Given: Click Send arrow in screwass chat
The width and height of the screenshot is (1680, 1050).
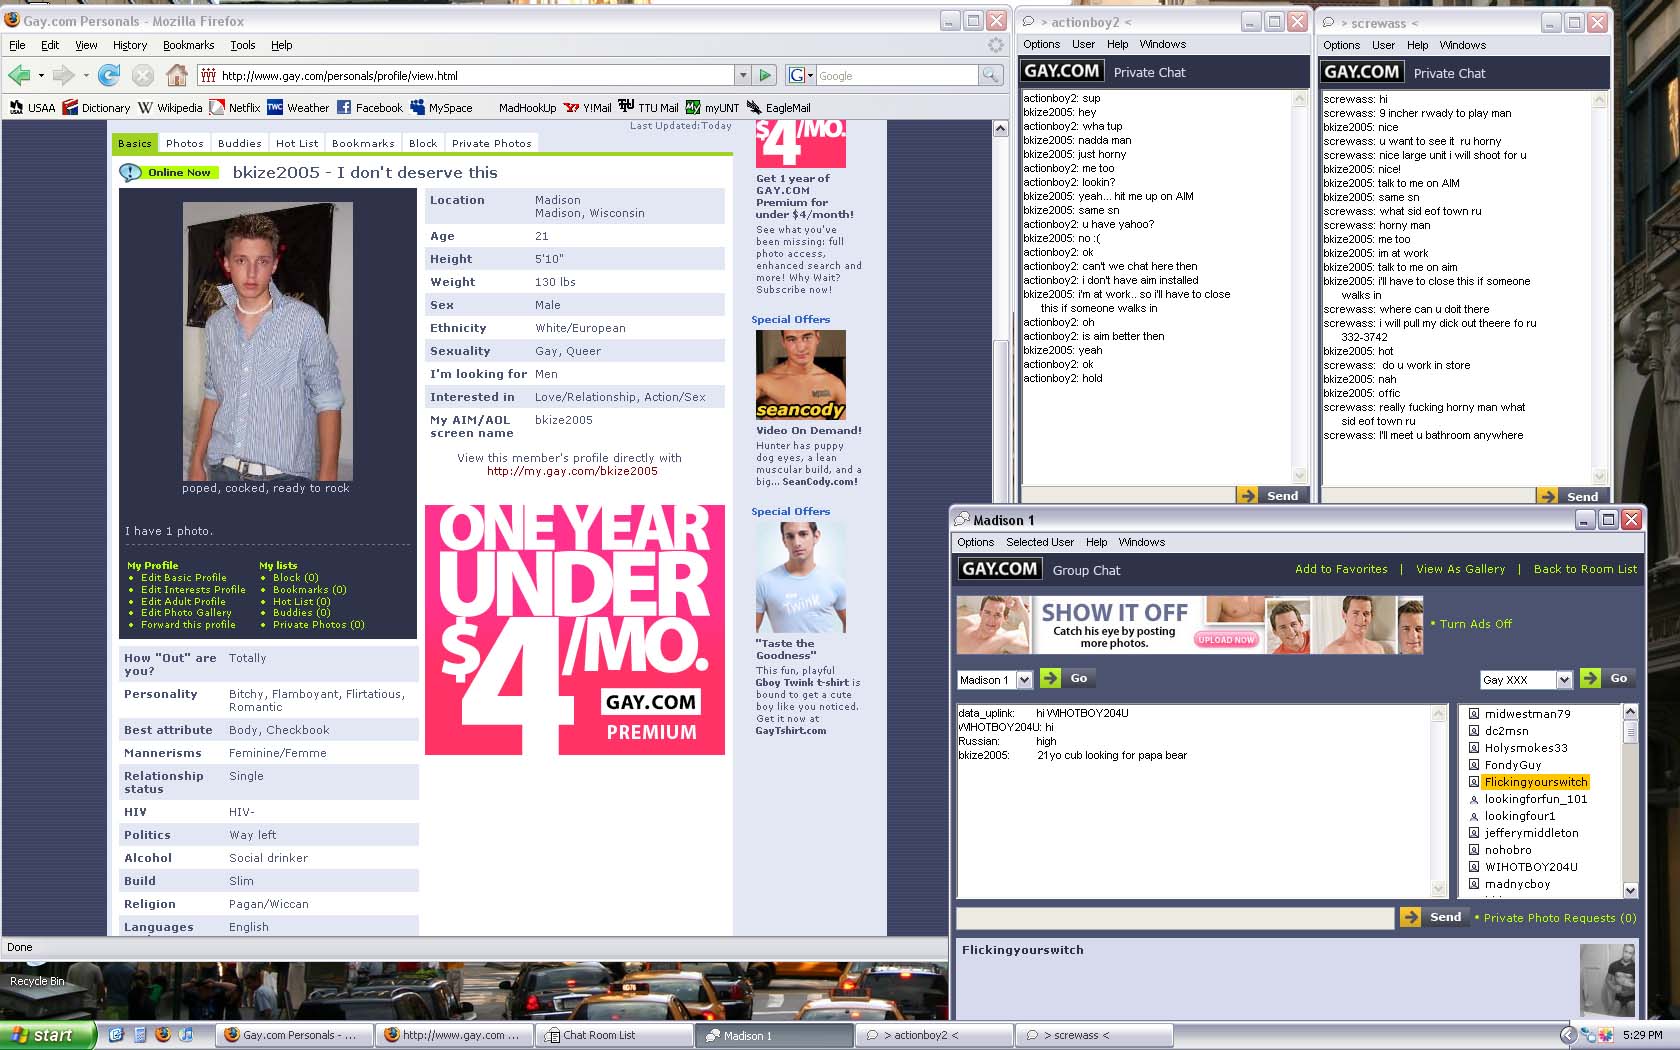Looking at the screenshot, I should point(1547,496).
